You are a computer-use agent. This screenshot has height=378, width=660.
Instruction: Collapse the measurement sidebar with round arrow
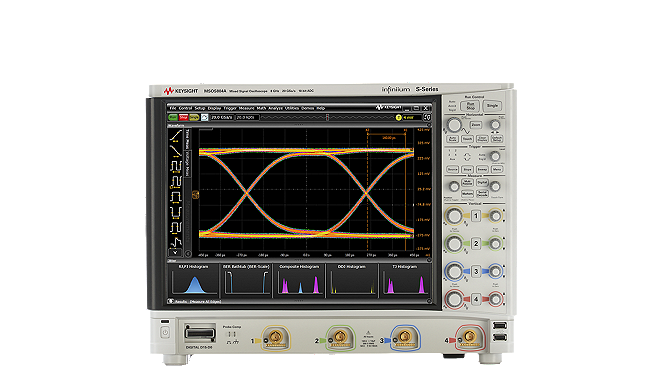pyautogui.click(x=188, y=254)
